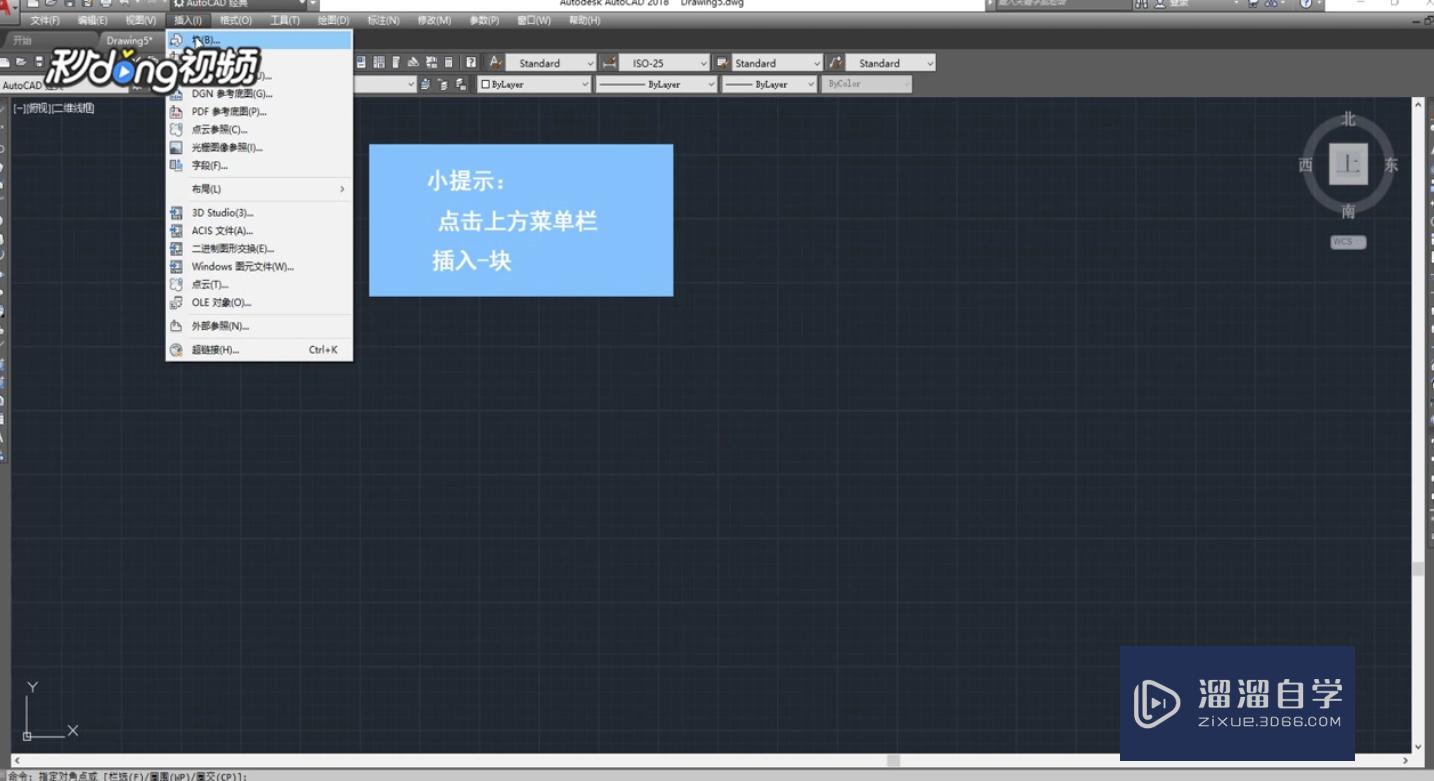
Task: Click the 北 north on ViewCube compass
Action: click(x=1348, y=119)
